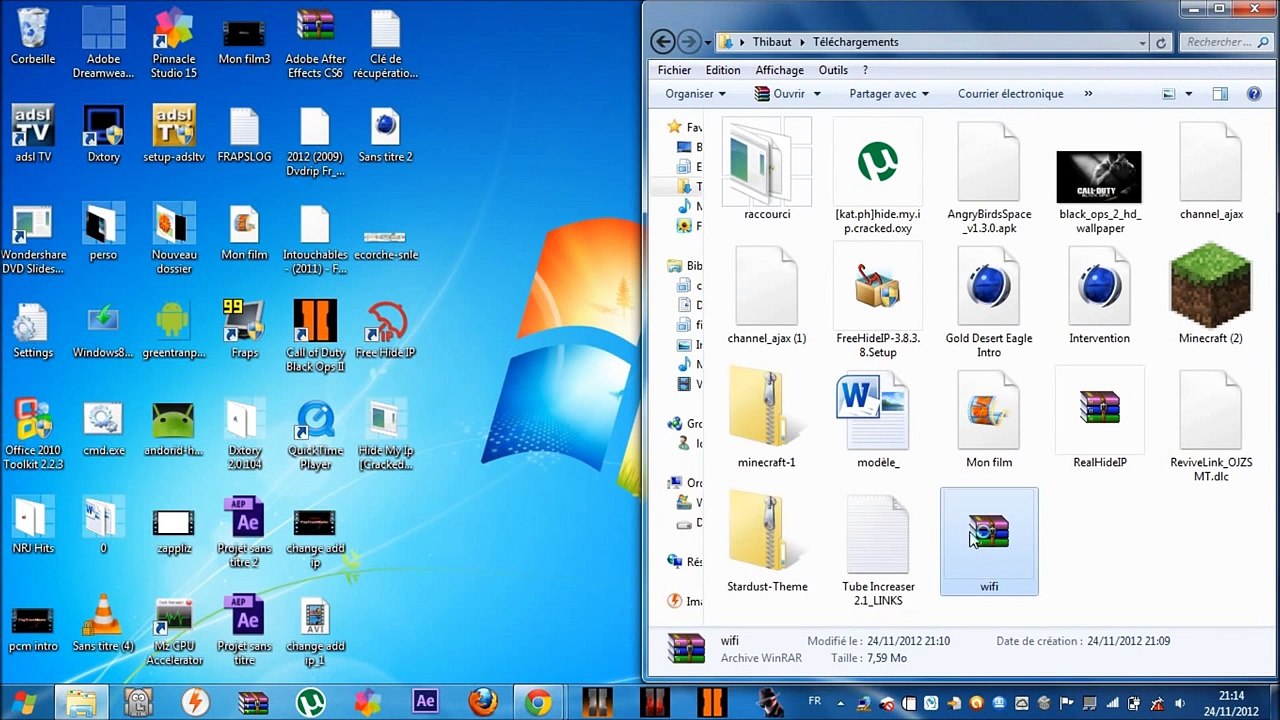Image resolution: width=1280 pixels, height=720 pixels.
Task: Click the Explorer back navigation button
Action: [x=662, y=42]
